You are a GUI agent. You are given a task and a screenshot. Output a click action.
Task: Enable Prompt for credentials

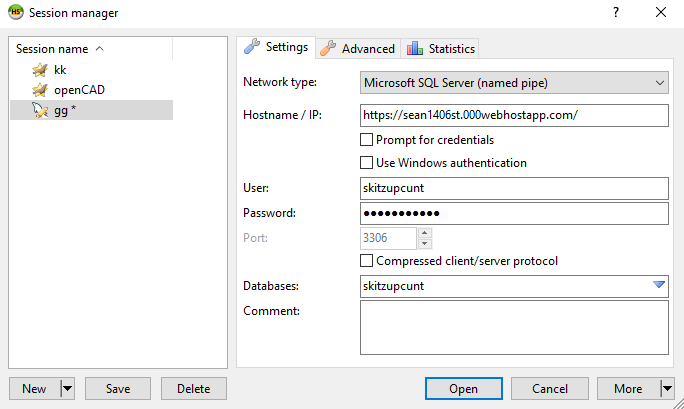(x=366, y=140)
